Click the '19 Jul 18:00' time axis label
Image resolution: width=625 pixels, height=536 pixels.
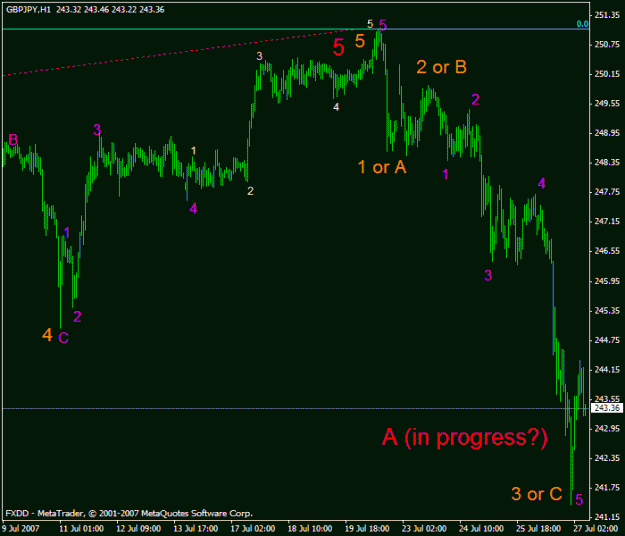tap(367, 529)
